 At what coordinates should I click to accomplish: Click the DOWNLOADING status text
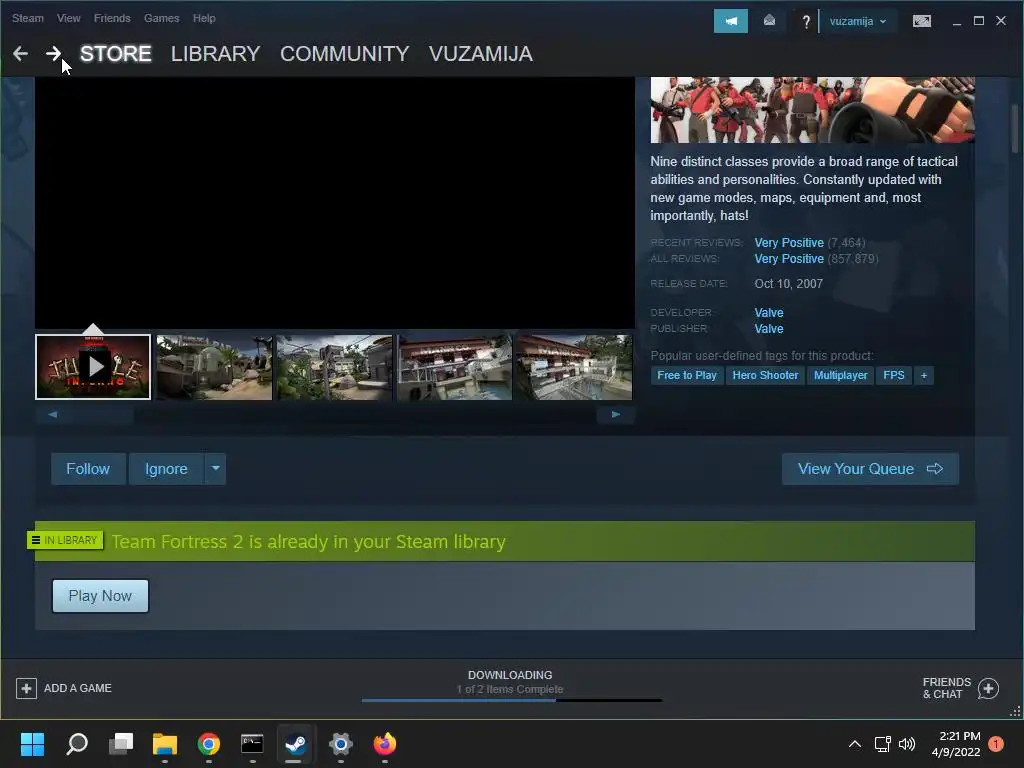(x=510, y=675)
